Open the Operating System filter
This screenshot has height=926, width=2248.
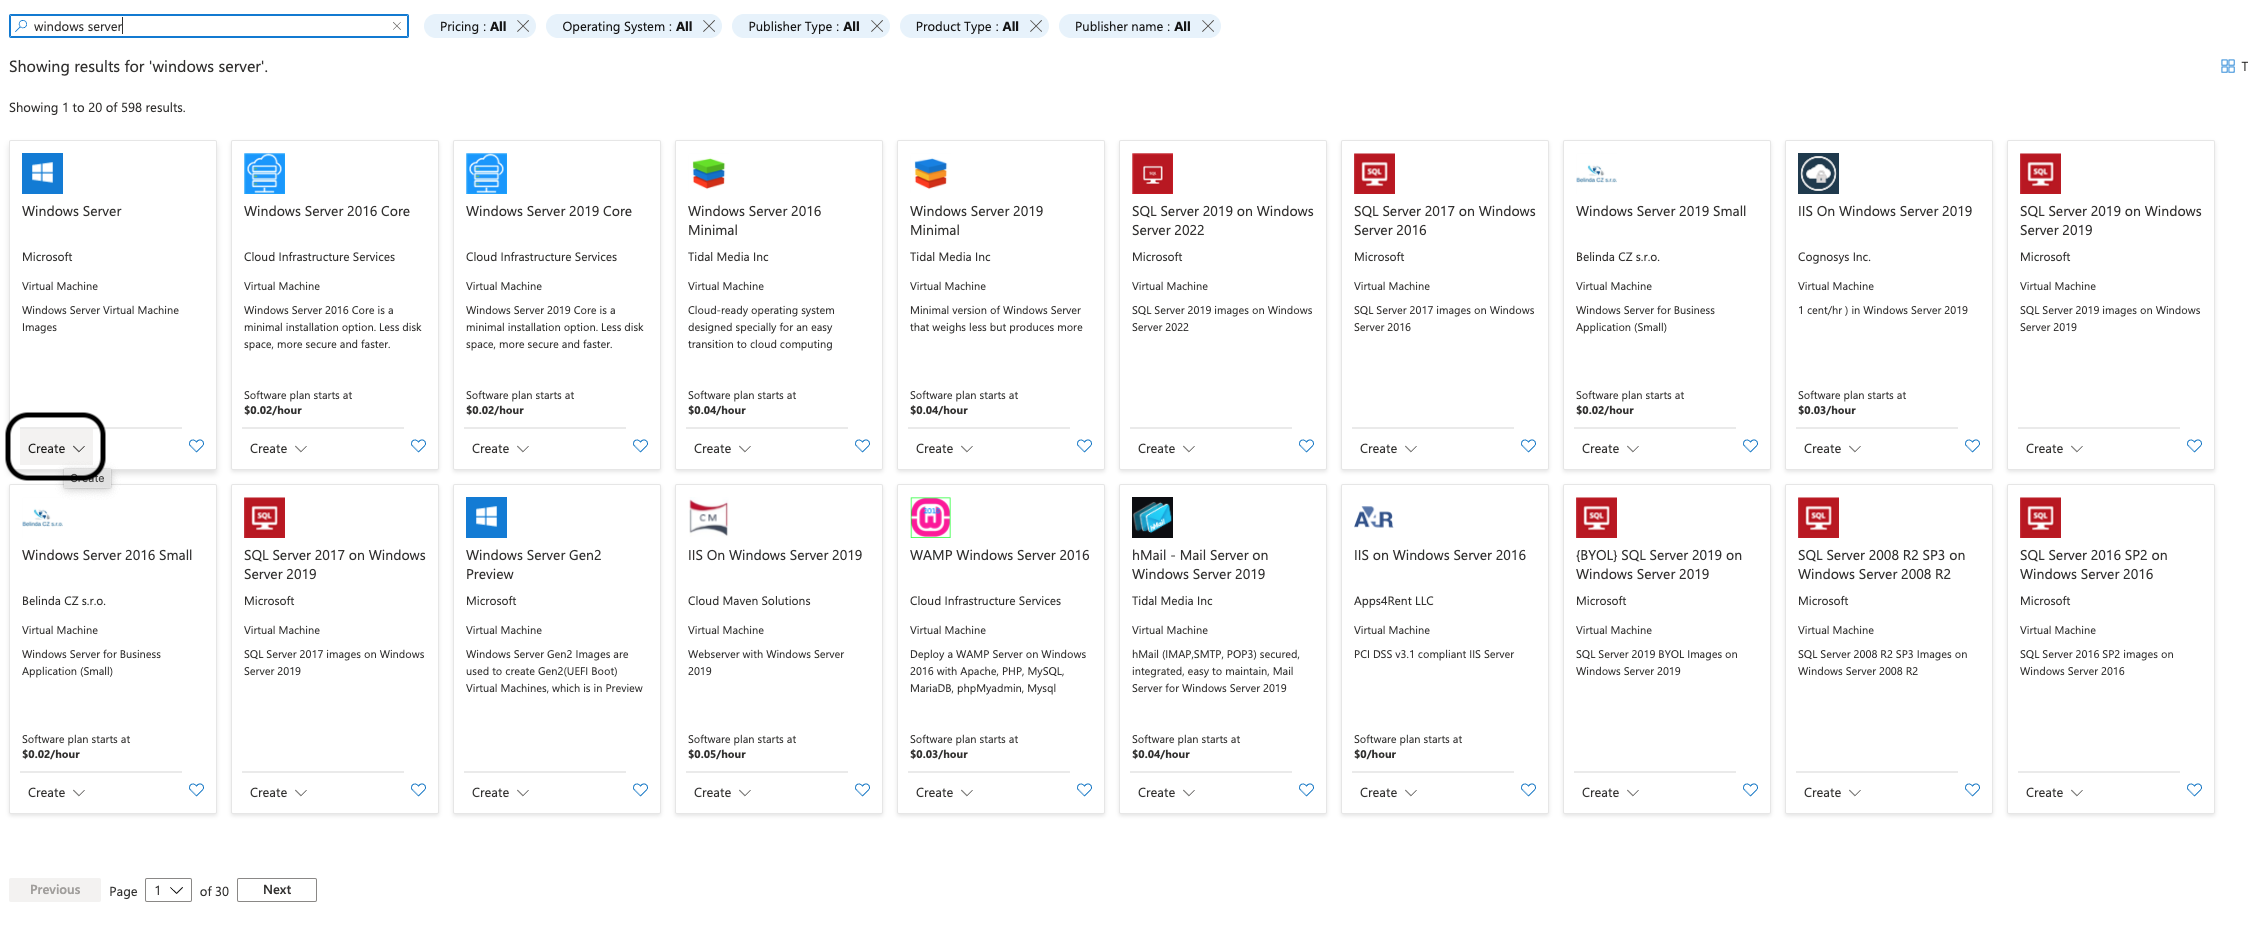pos(626,26)
